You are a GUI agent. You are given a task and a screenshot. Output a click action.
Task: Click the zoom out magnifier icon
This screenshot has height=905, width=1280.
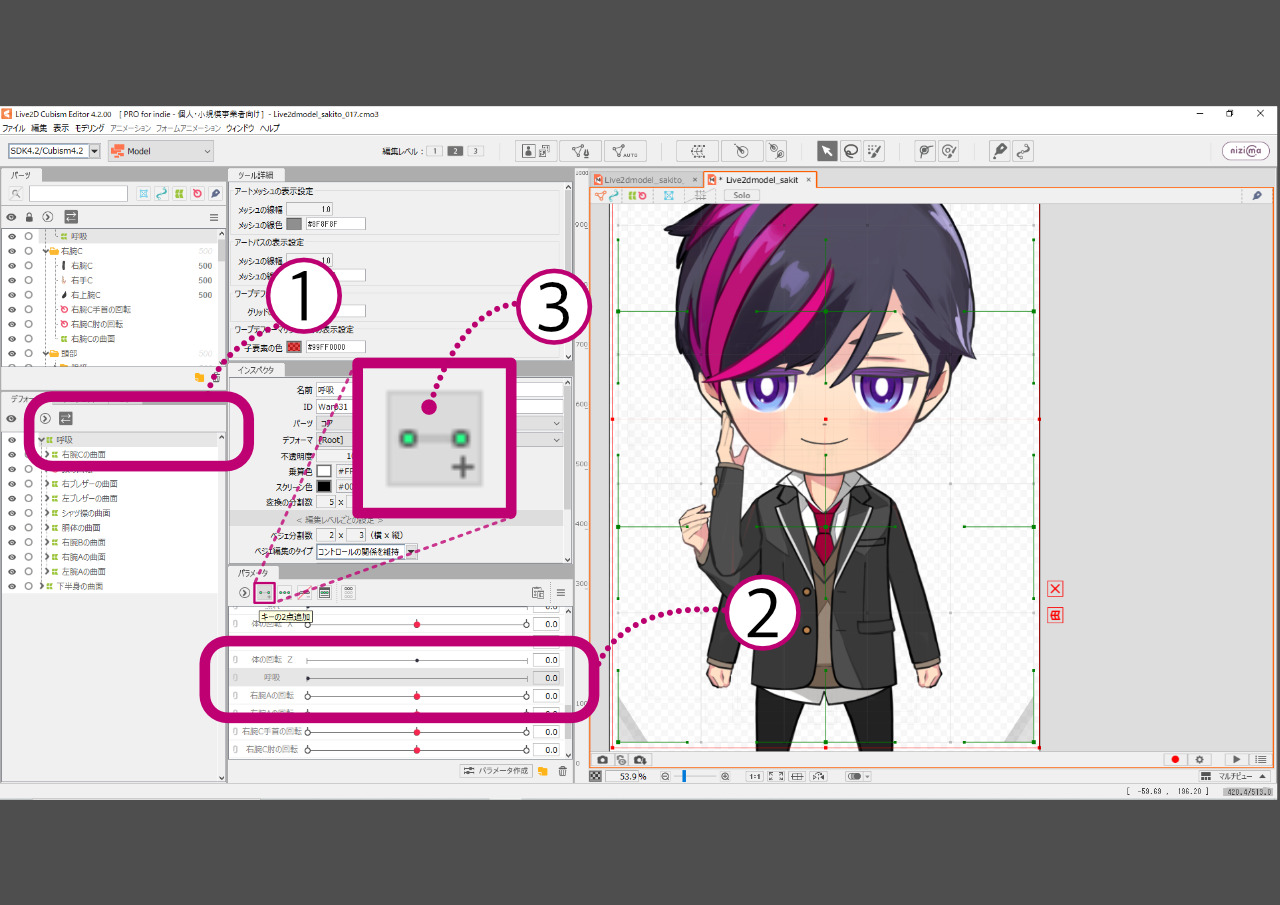665,776
